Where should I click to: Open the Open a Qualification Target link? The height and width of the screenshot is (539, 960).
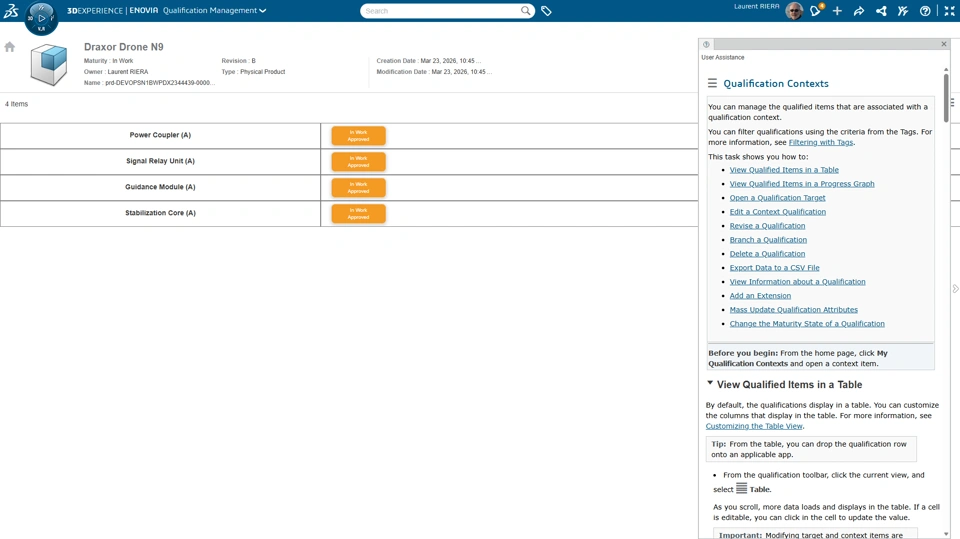[x=777, y=198]
